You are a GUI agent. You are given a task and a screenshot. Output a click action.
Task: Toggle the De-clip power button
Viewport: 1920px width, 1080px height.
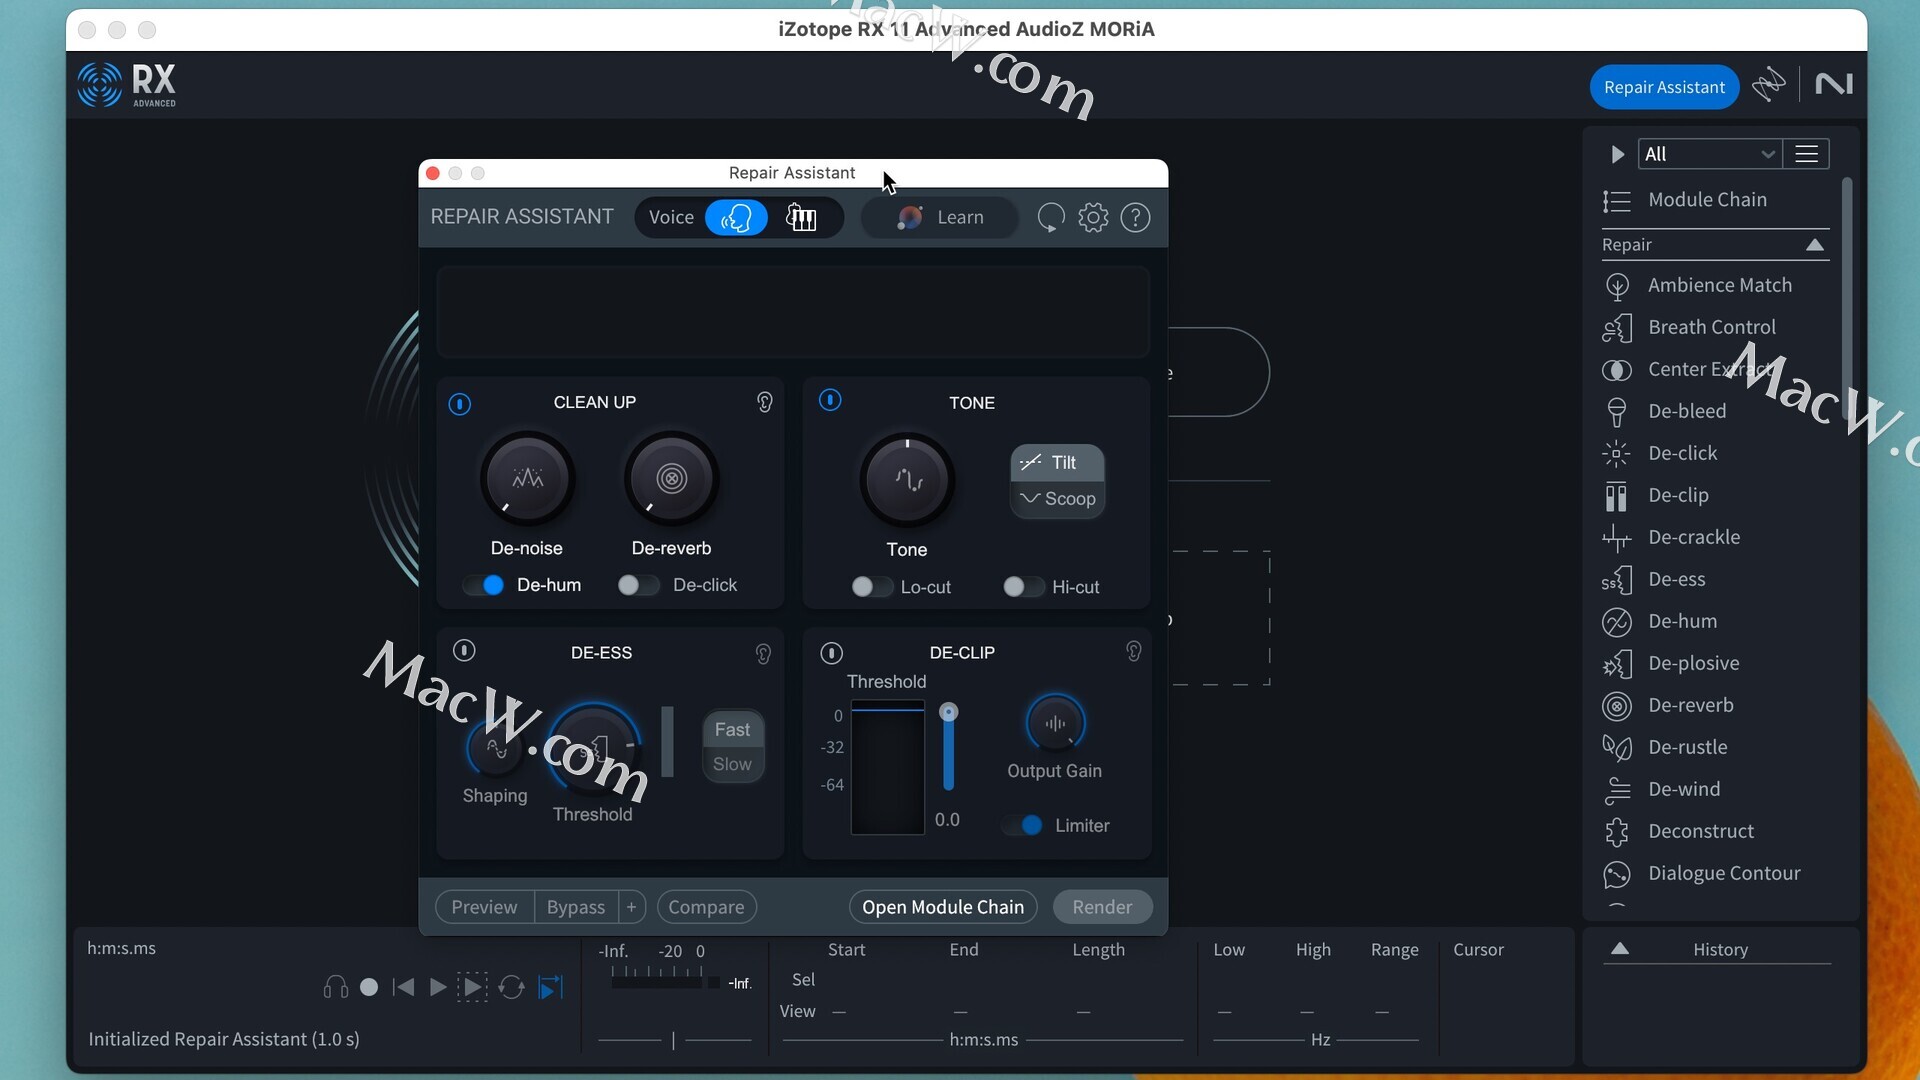point(832,653)
